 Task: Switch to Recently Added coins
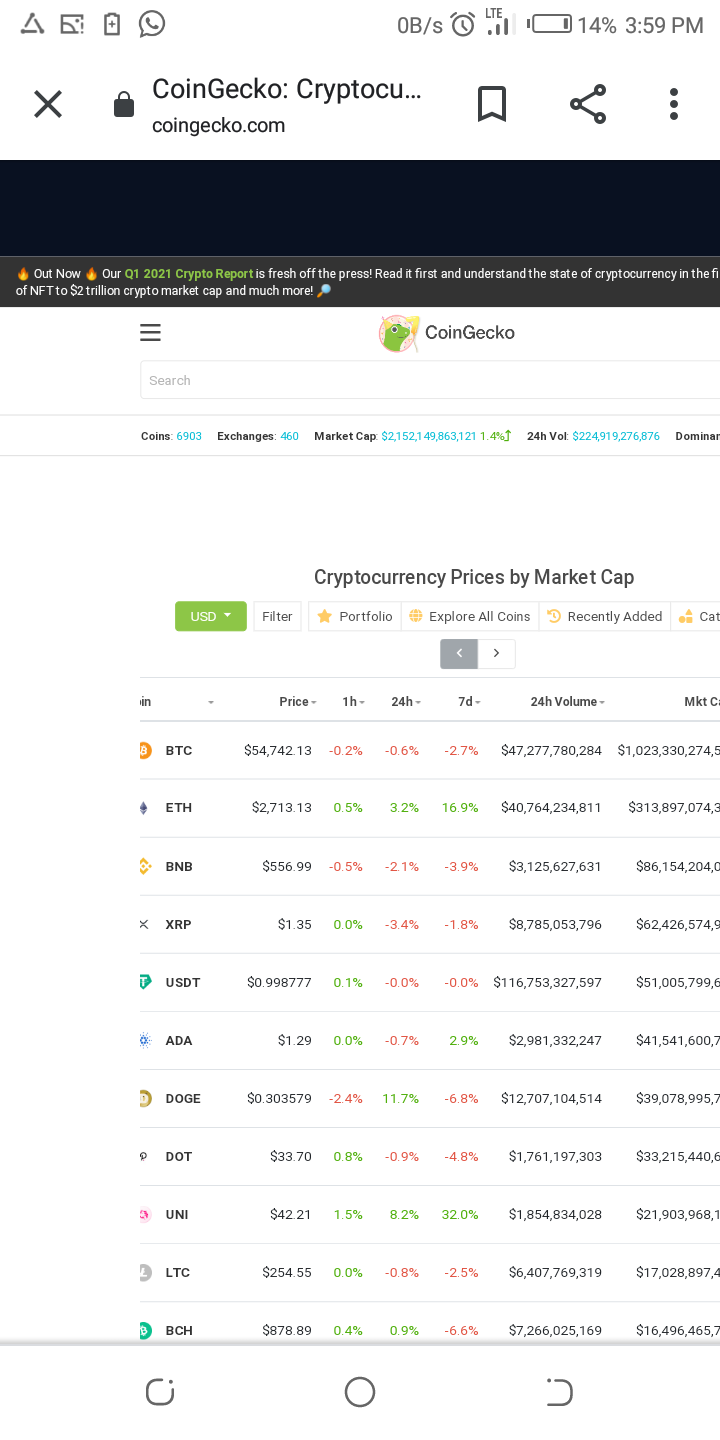(605, 616)
